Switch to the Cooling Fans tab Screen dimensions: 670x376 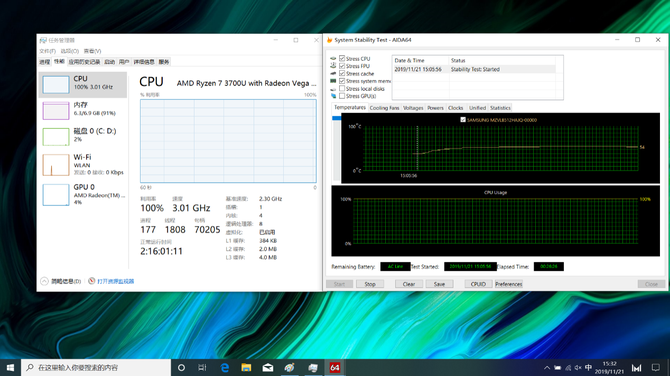[x=384, y=108]
